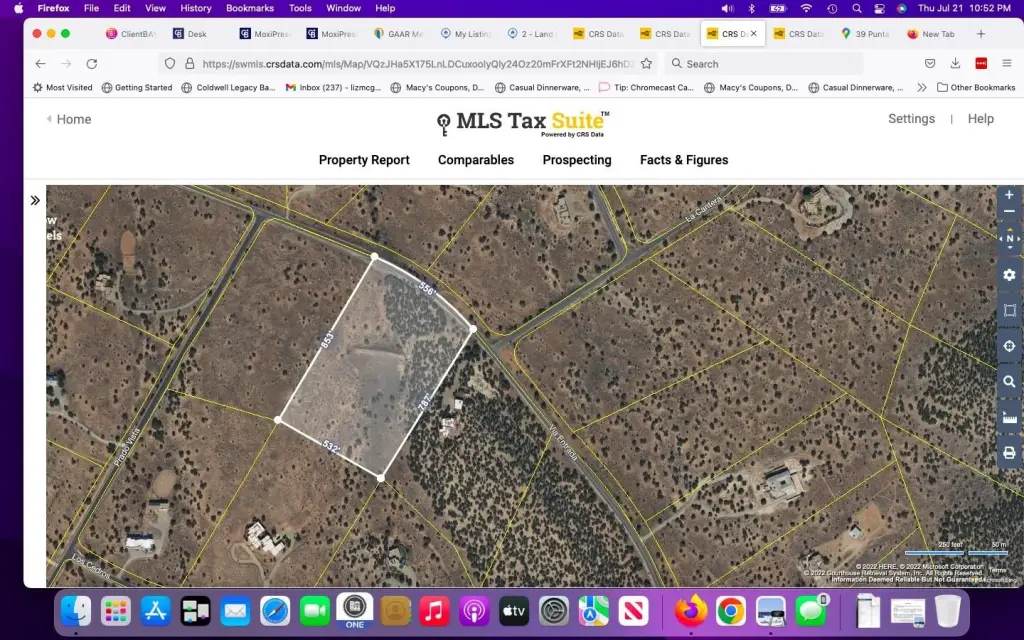Open the Property Report menu

click(x=364, y=160)
